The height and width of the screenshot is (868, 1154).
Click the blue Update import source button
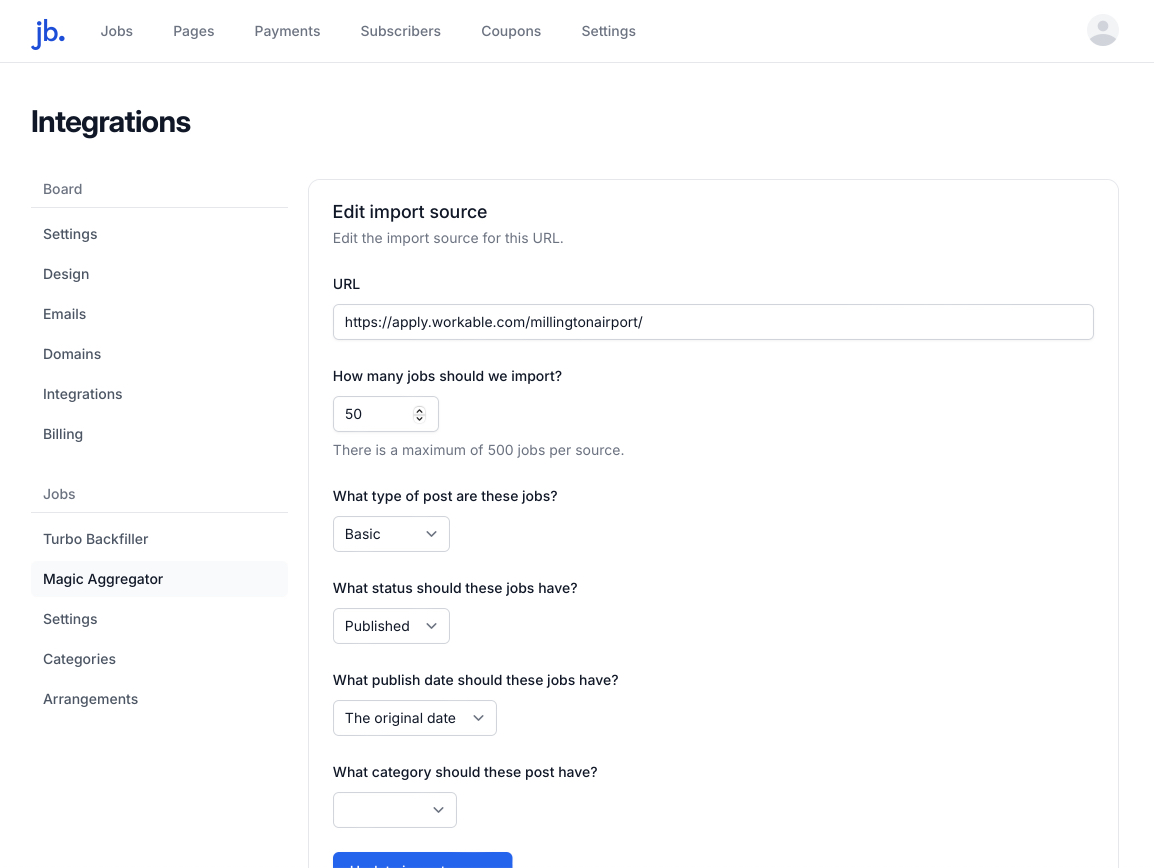[x=422, y=863]
